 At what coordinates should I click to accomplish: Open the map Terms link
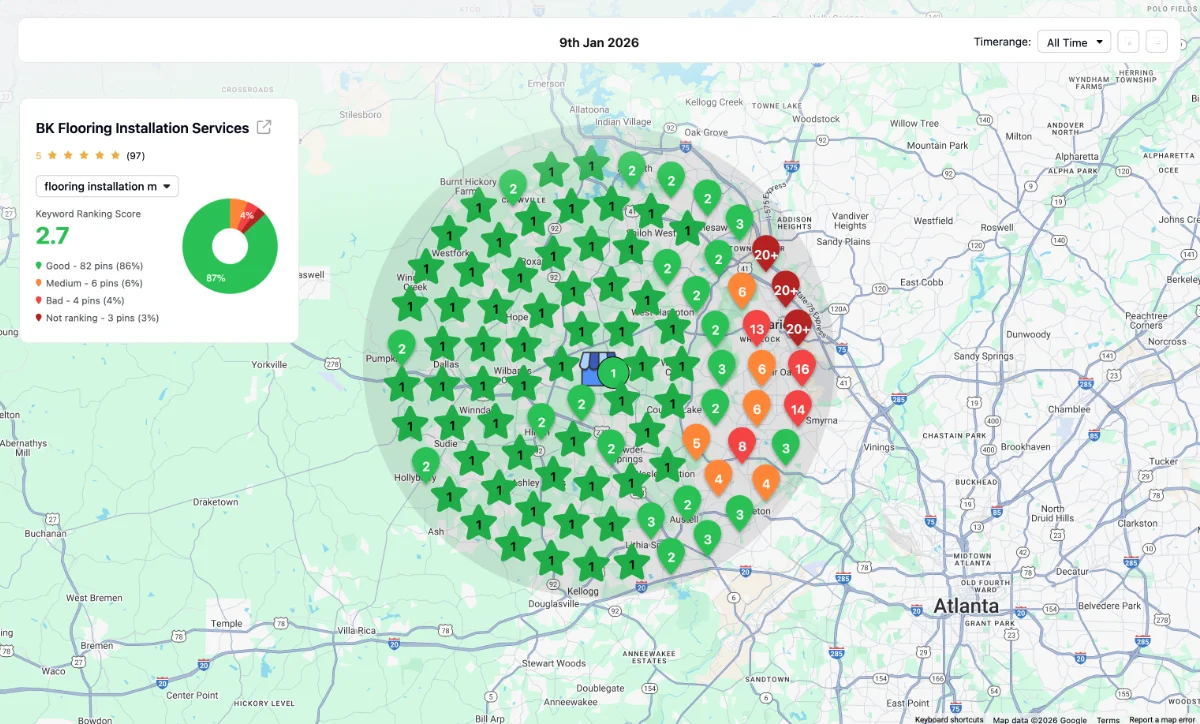point(1108,719)
